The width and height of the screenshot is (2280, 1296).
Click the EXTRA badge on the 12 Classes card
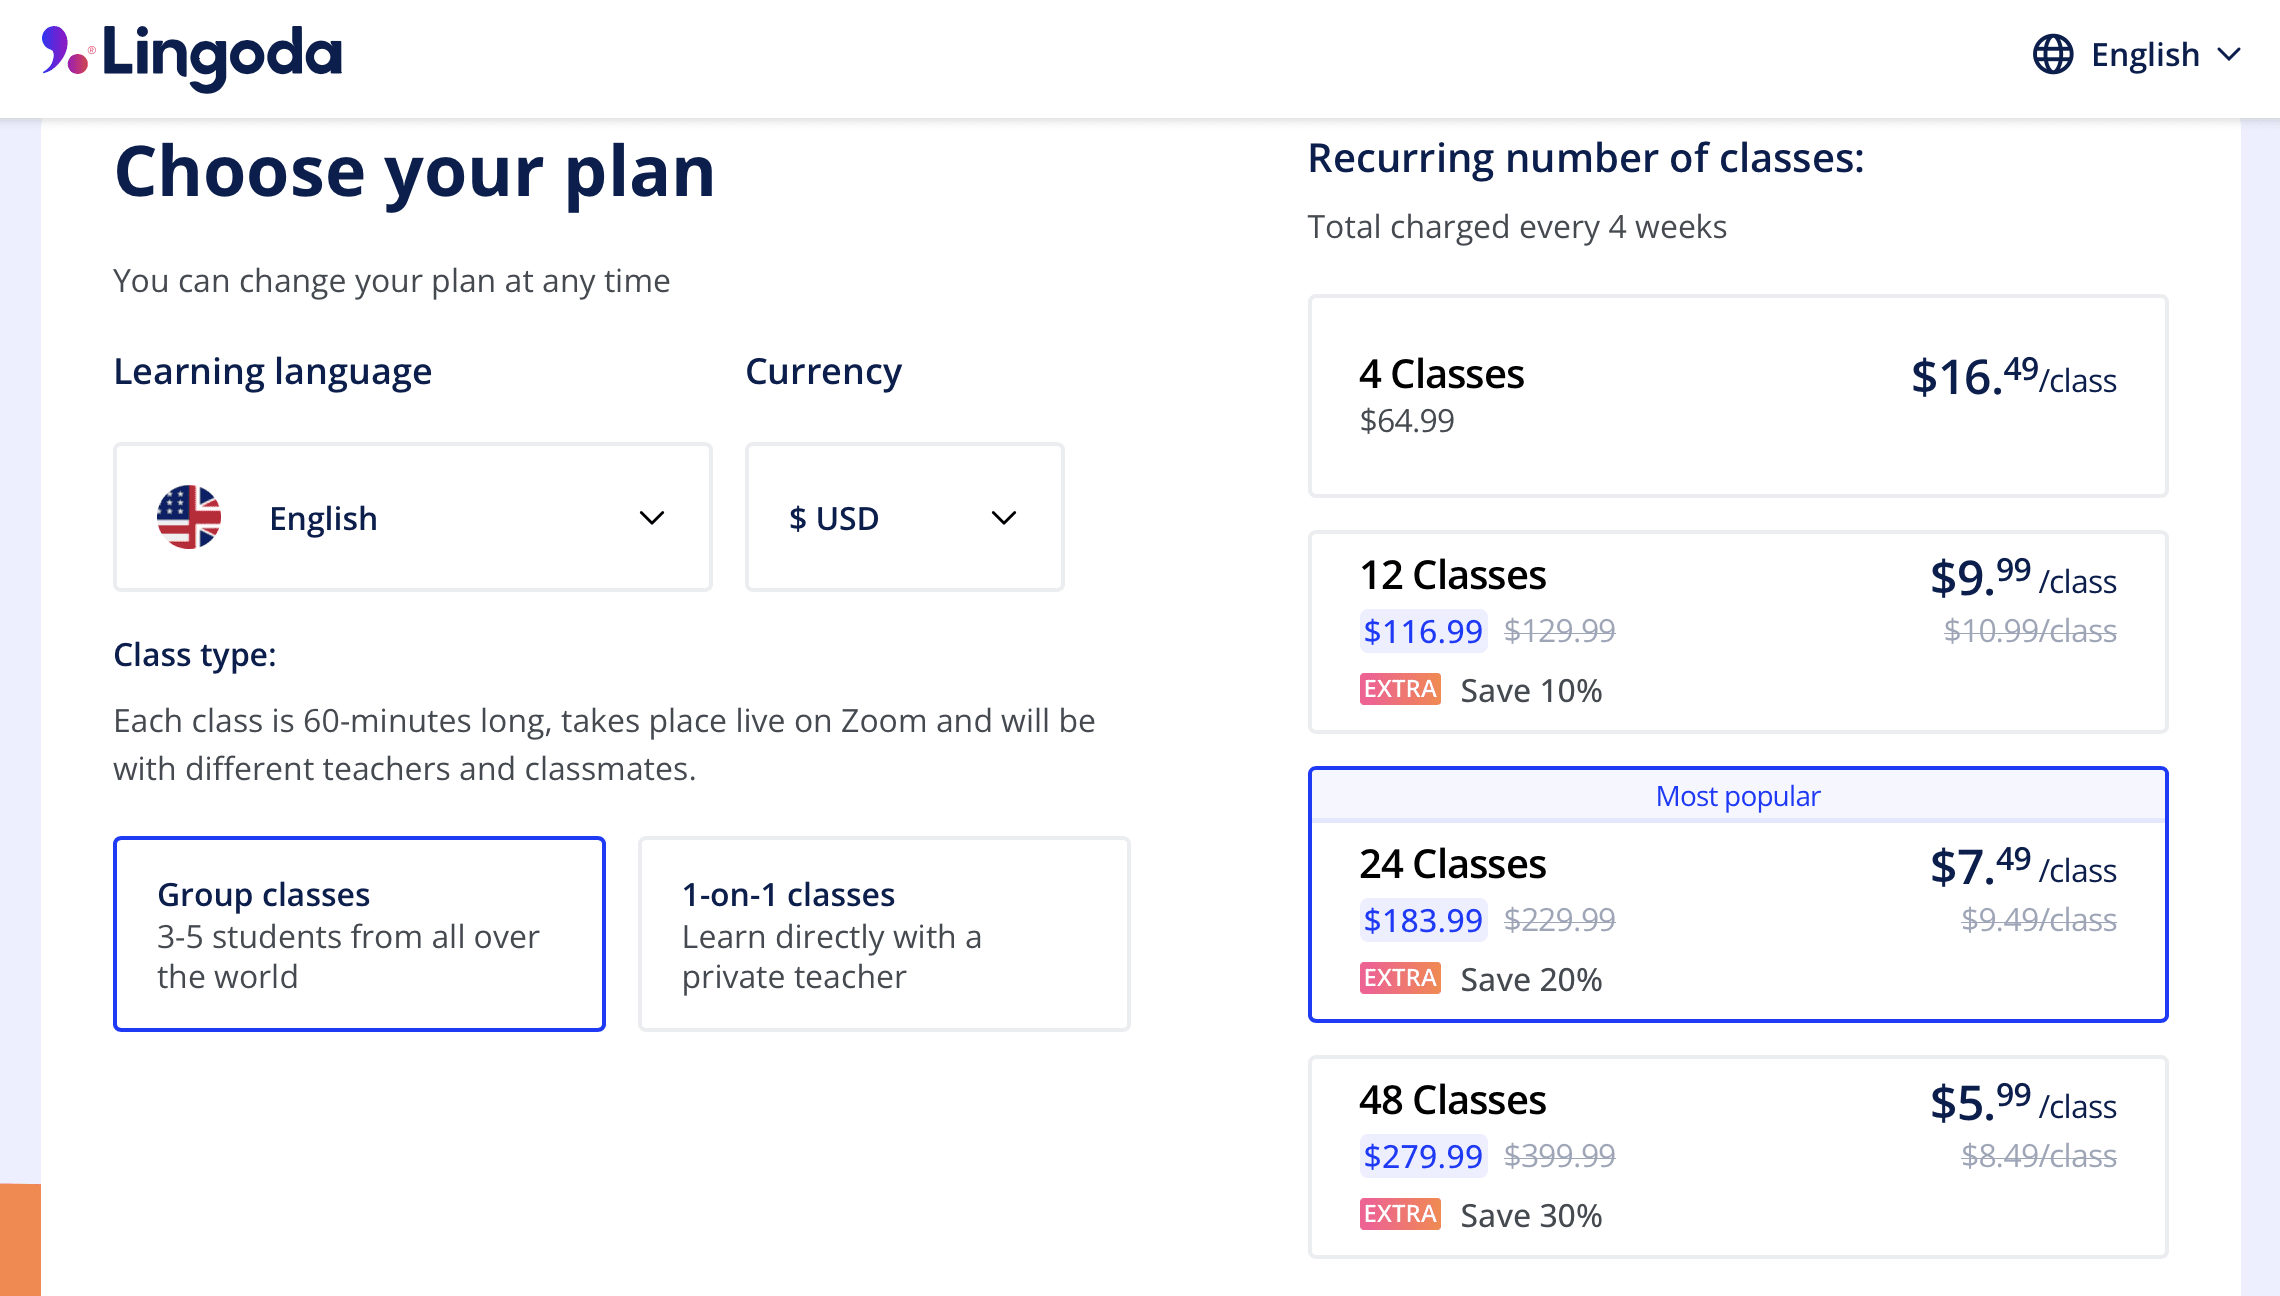(x=1399, y=689)
